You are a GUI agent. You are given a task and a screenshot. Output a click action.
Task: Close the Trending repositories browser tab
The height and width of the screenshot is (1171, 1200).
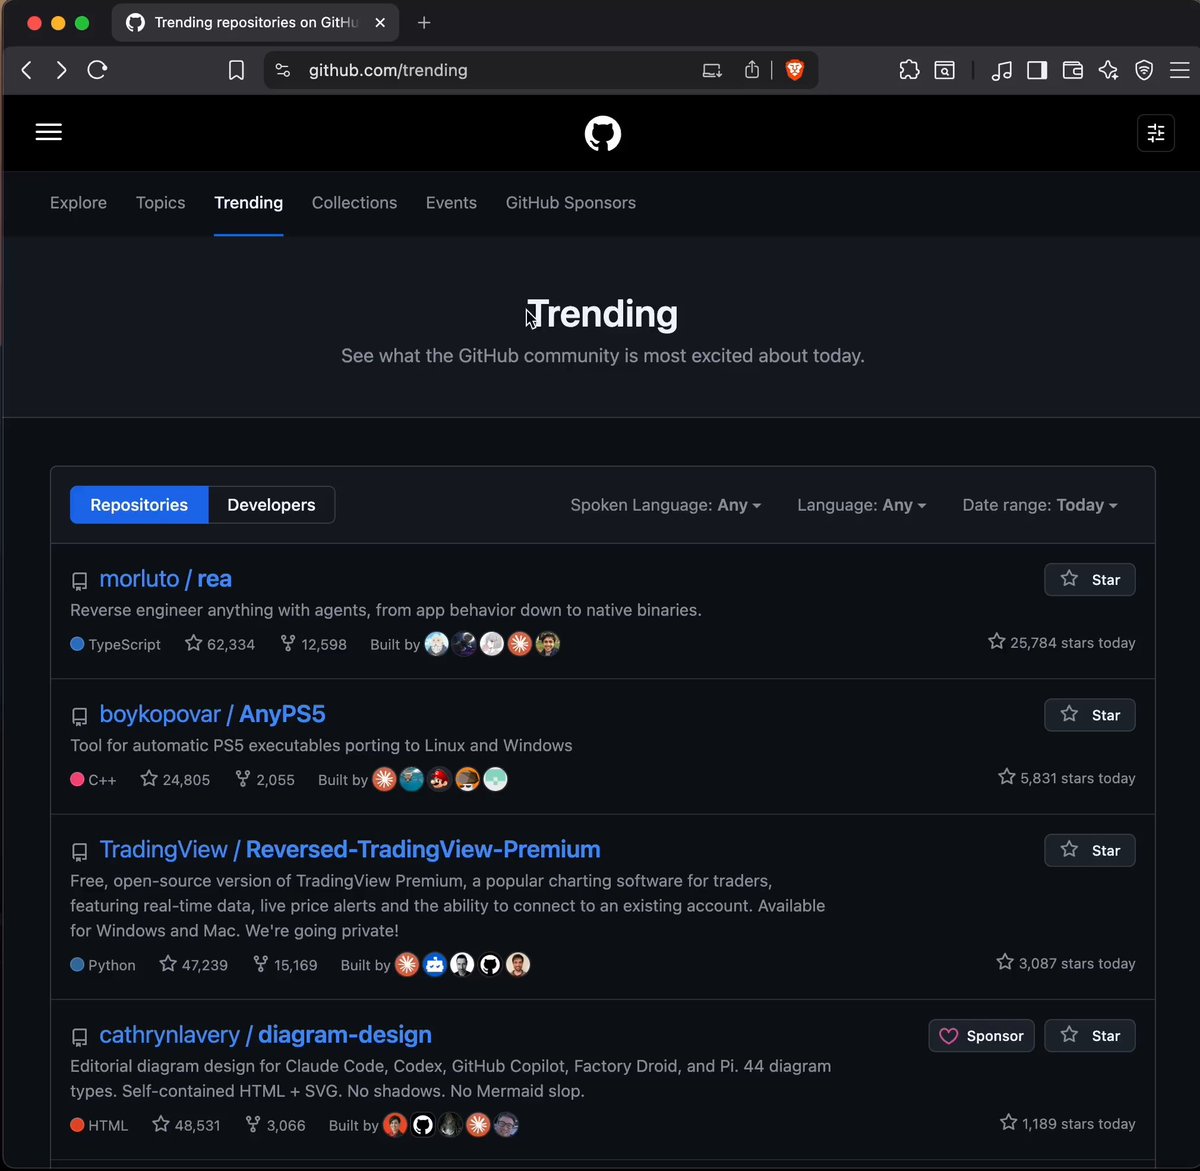380,22
